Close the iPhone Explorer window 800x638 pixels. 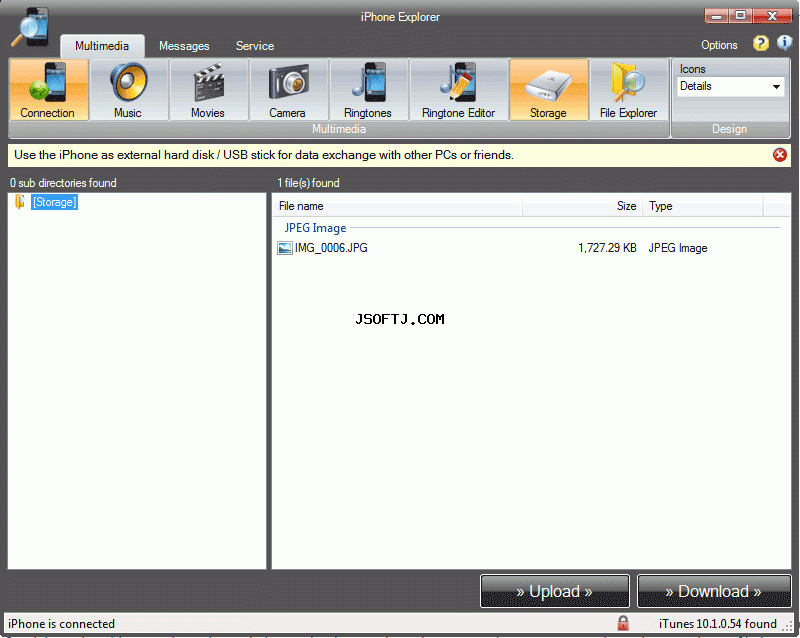(772, 16)
